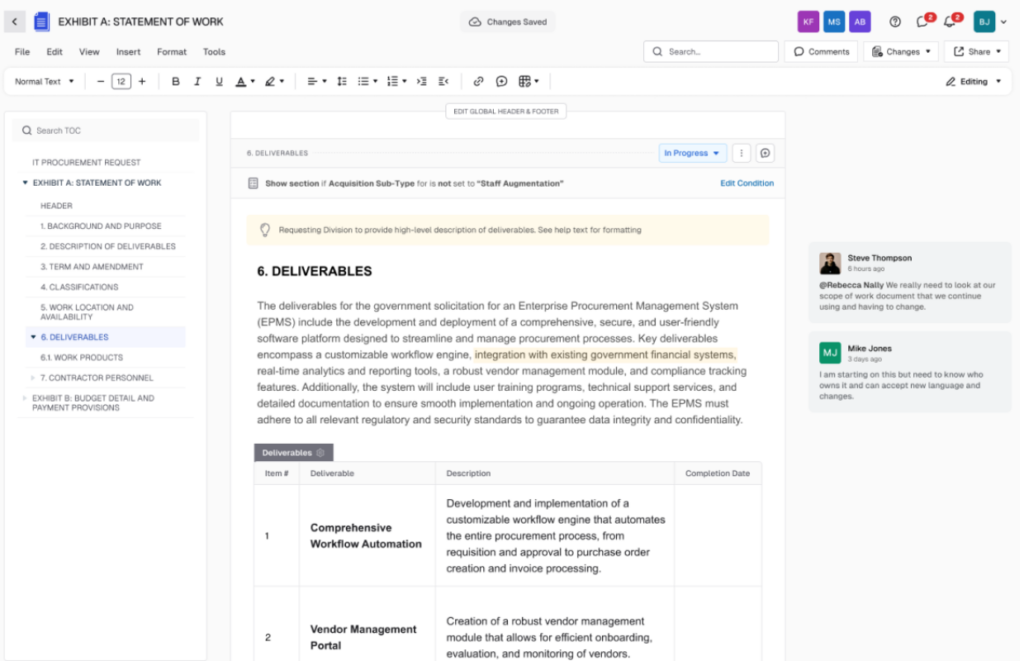Add a comment via toolbar comment icon
The height and width of the screenshot is (661, 1024).
501,81
